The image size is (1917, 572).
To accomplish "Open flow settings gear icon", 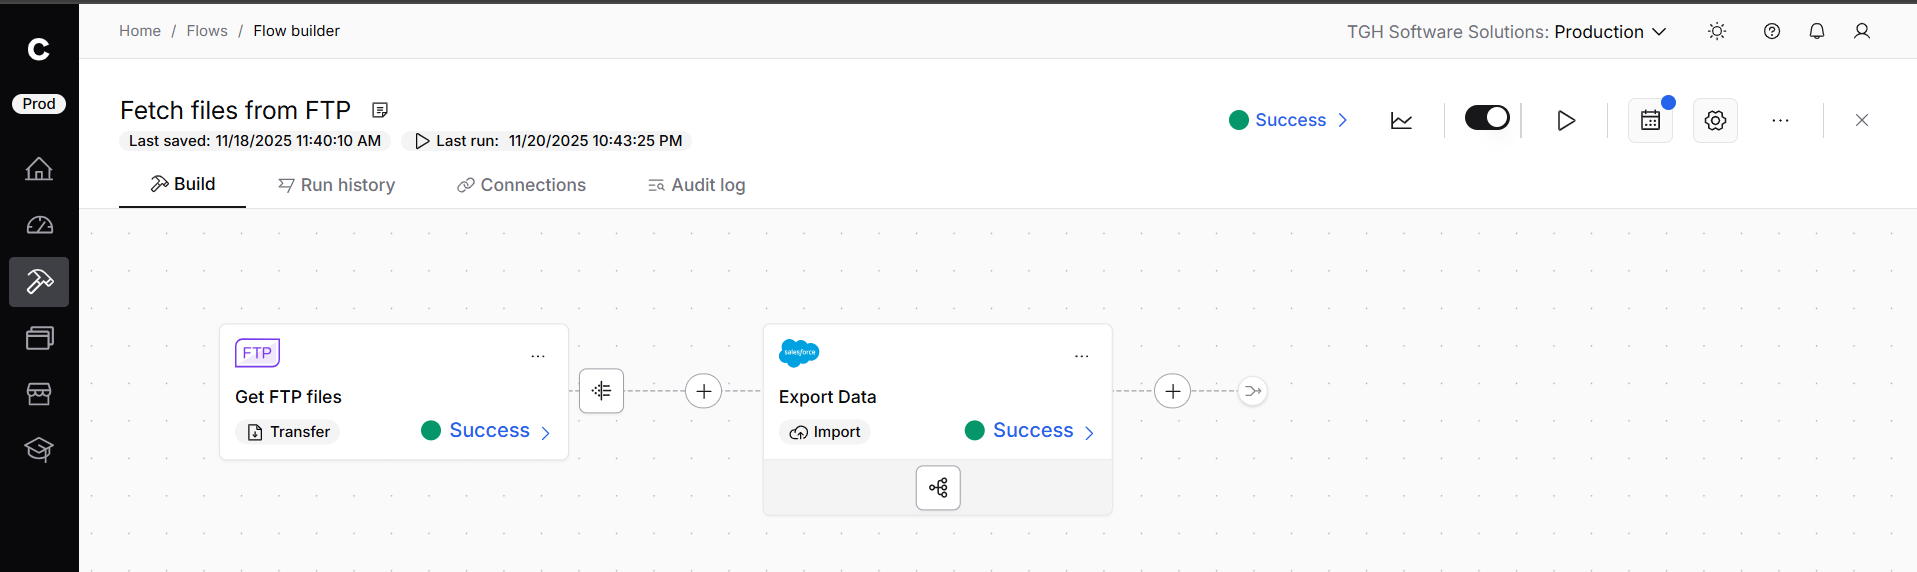I will tap(1715, 121).
